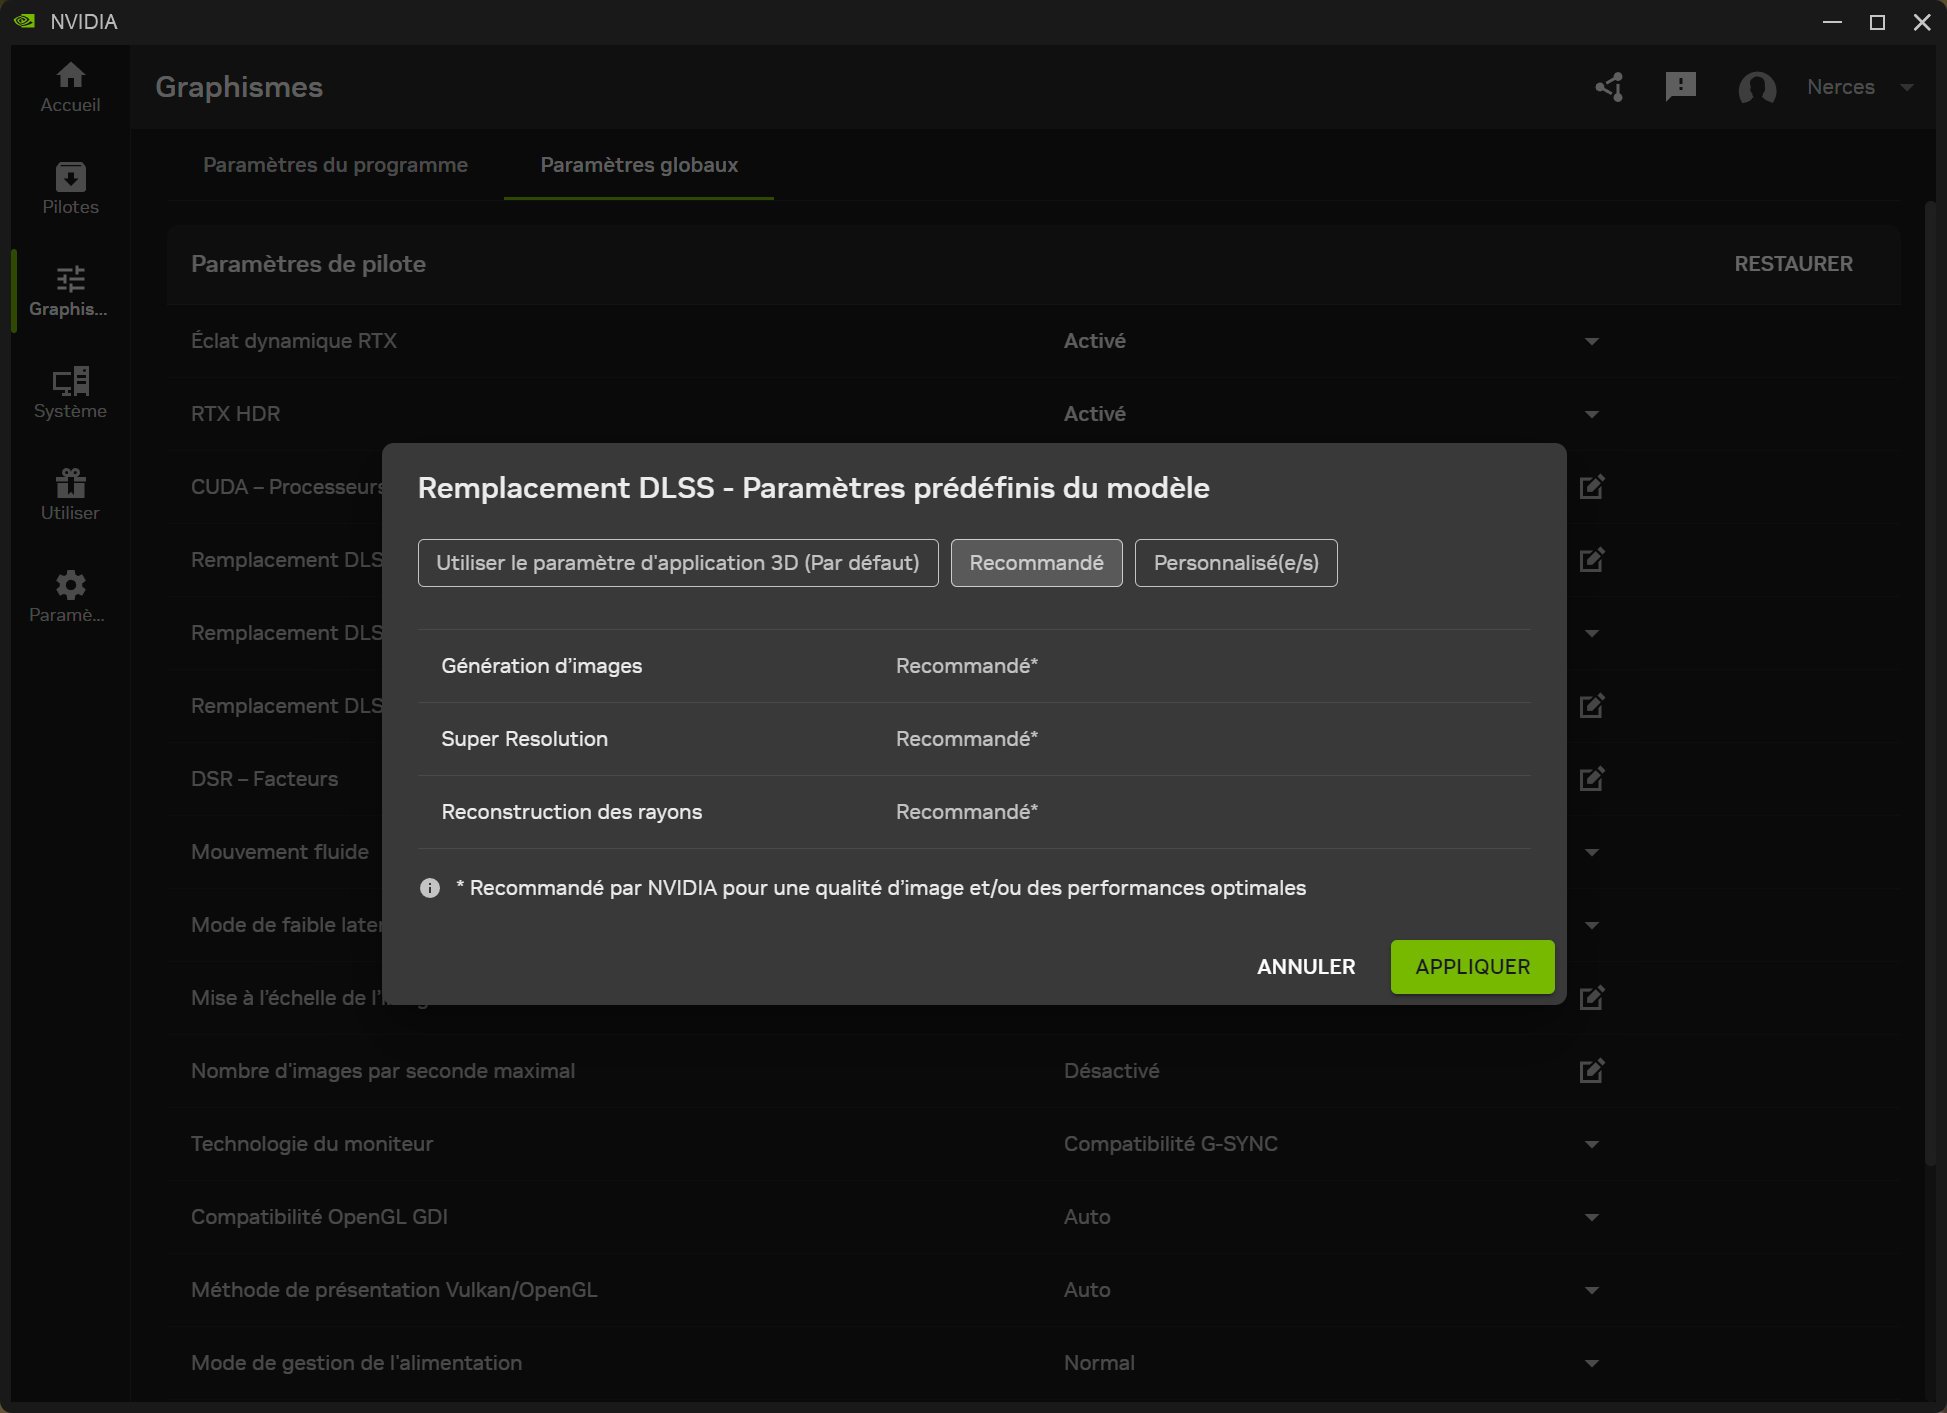
Task: Edit the CUDA – Processeurs setting
Action: pos(1592,487)
